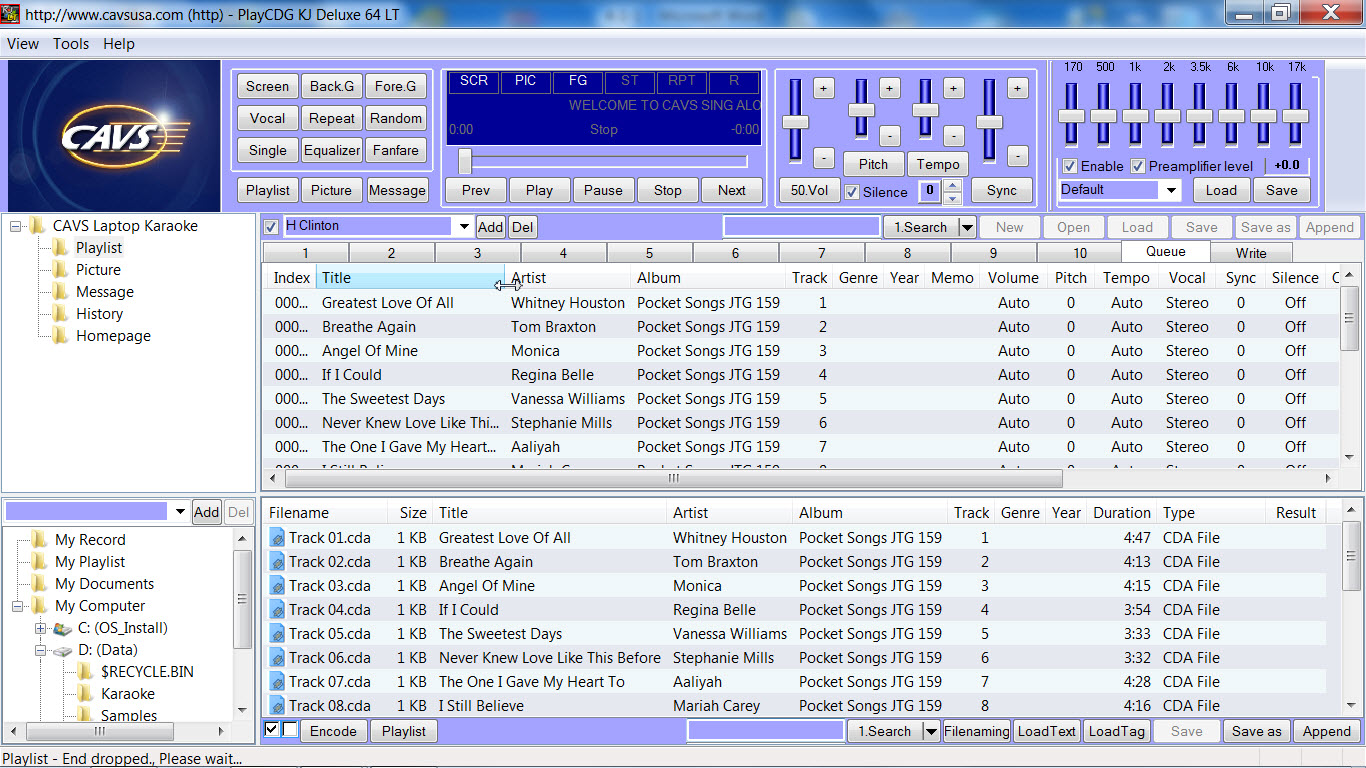Image resolution: width=1366 pixels, height=768 pixels.
Task: Click the playback position slider handle
Action: (465, 160)
